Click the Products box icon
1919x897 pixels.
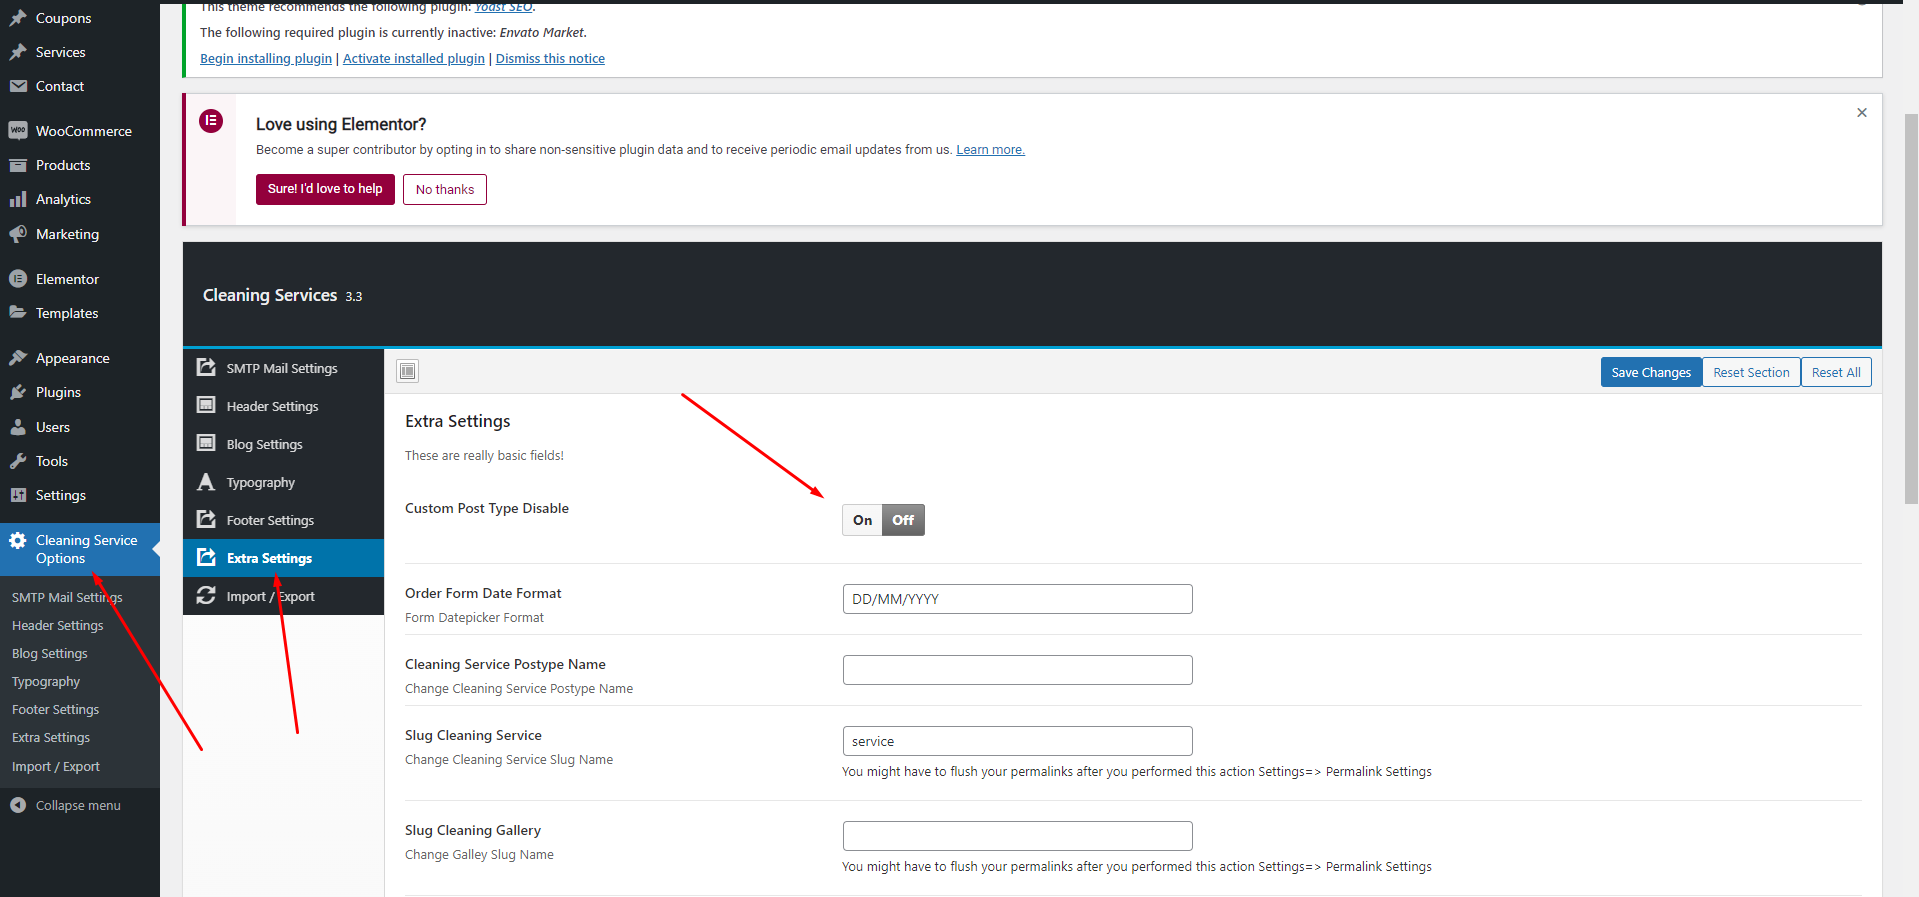coord(18,165)
